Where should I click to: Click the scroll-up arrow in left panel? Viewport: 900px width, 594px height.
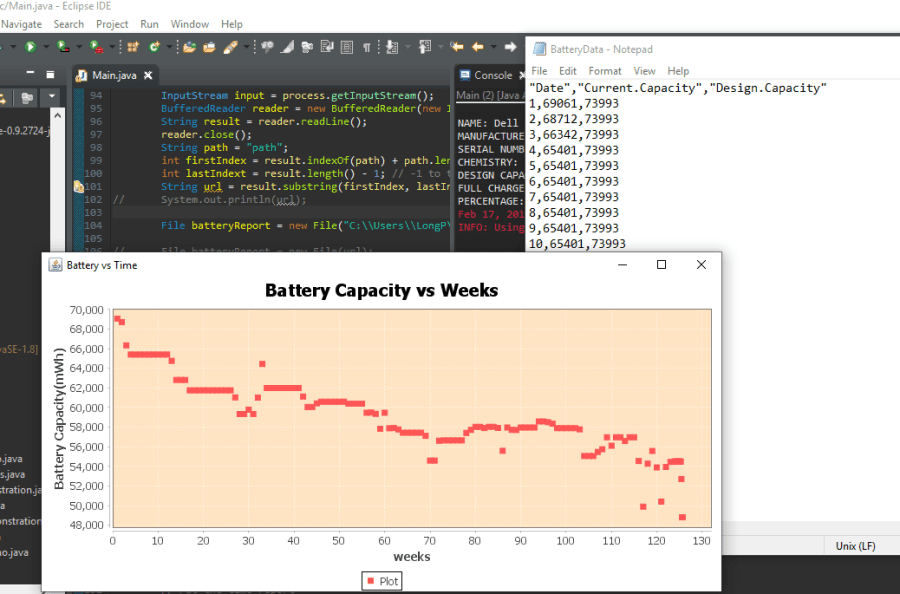(57, 115)
